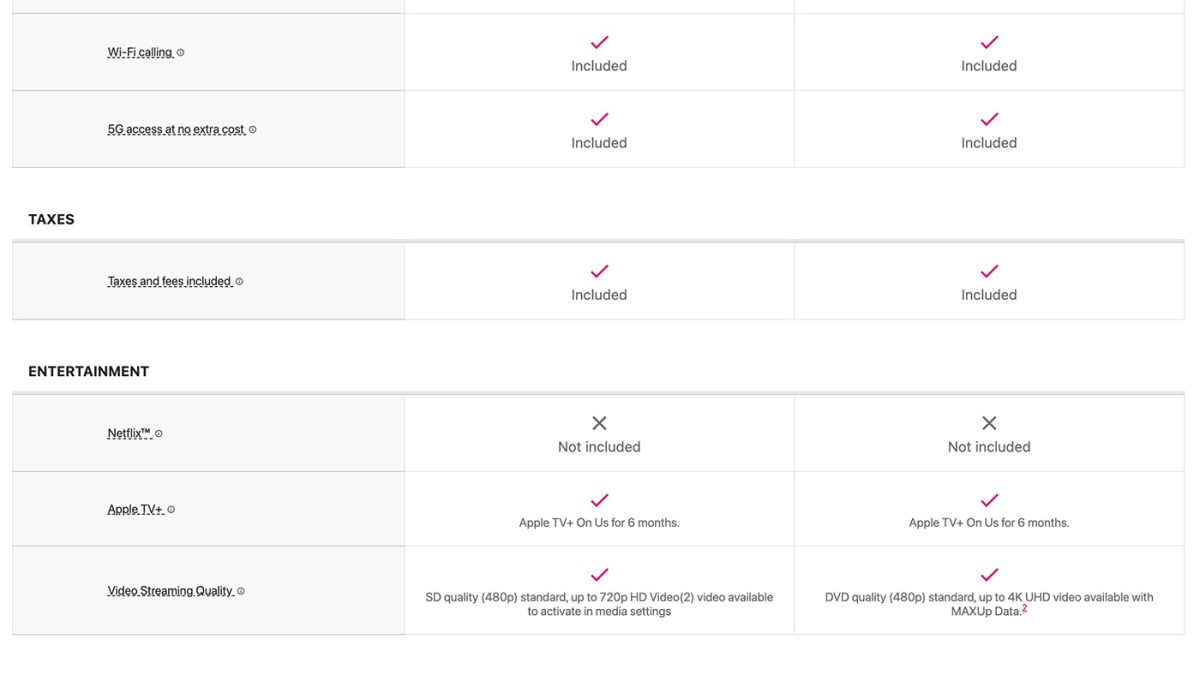The width and height of the screenshot is (1200, 675).
Task: Open Video Streaming Quality info icon
Action: coord(241,591)
